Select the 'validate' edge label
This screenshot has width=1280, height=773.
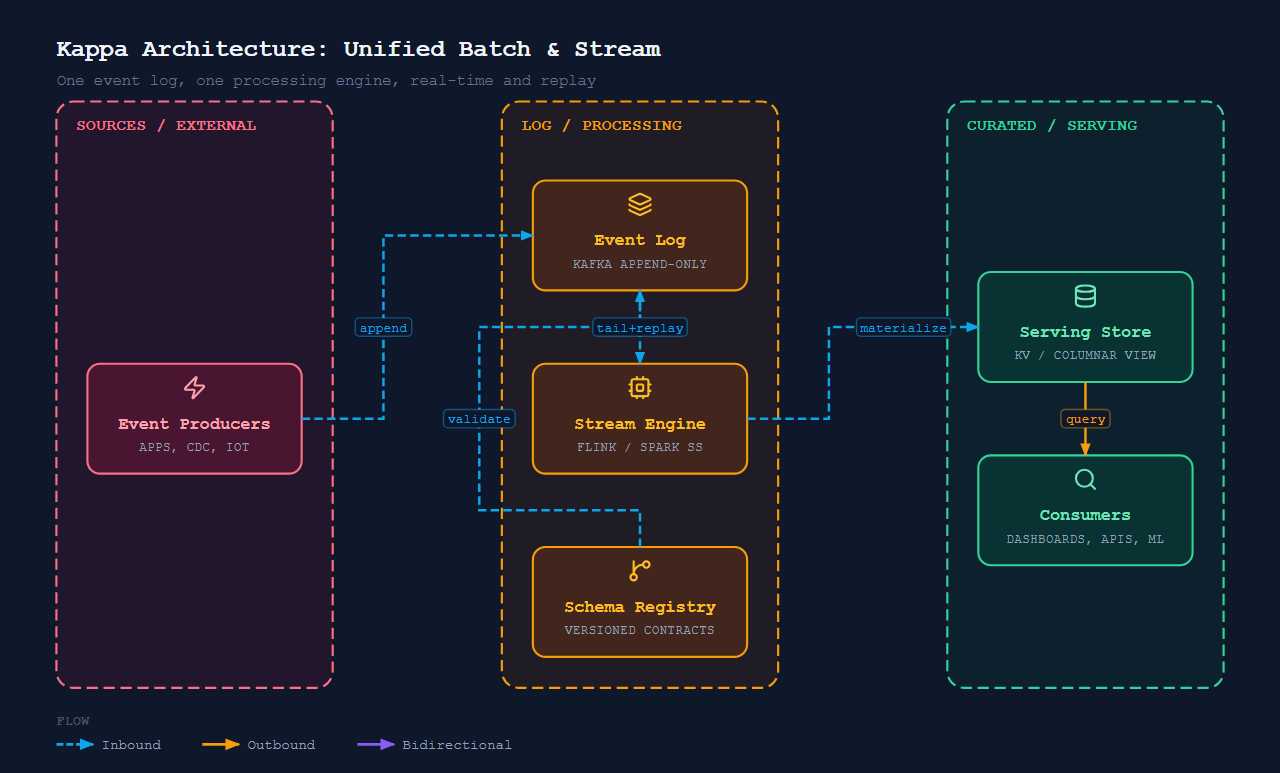tap(479, 419)
